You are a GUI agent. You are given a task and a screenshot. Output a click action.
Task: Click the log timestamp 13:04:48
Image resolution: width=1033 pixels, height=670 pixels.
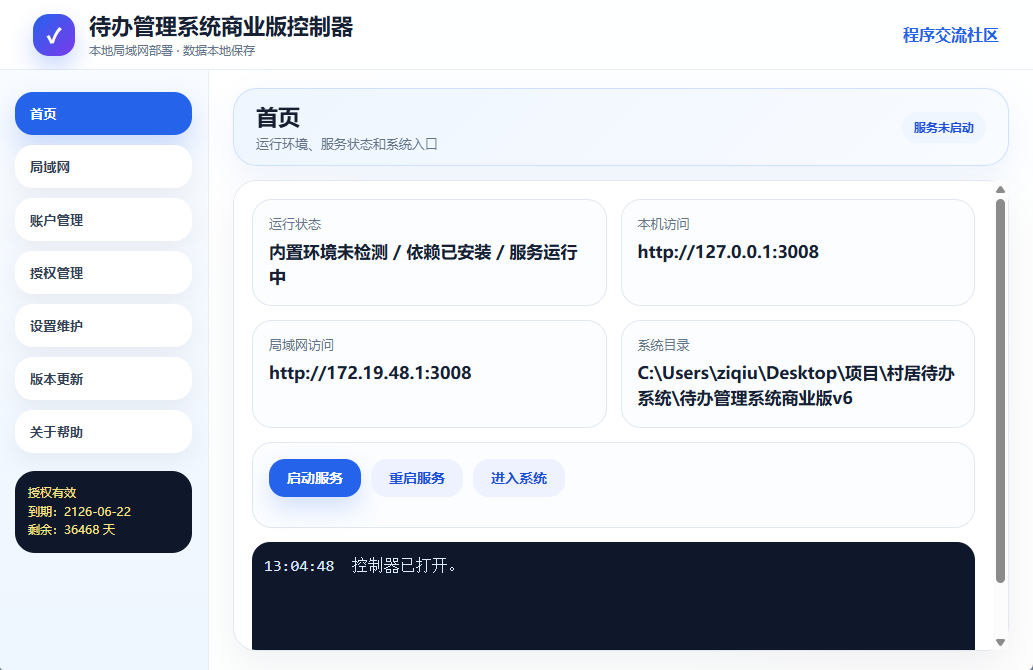point(299,566)
